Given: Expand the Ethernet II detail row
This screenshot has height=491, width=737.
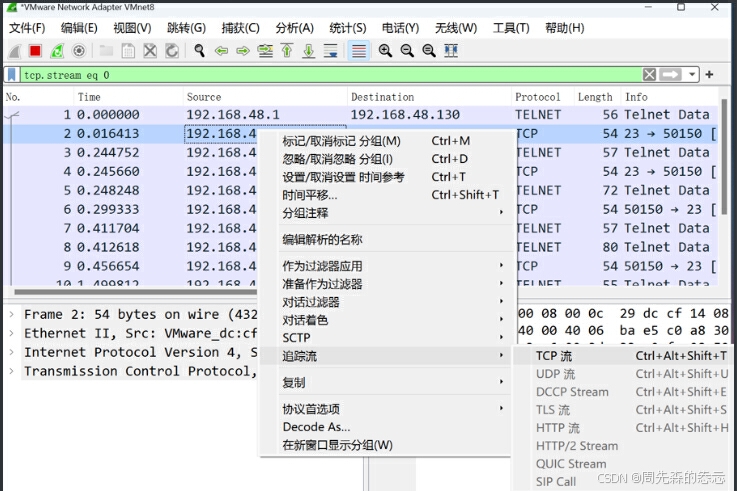Looking at the screenshot, I should coord(12,333).
